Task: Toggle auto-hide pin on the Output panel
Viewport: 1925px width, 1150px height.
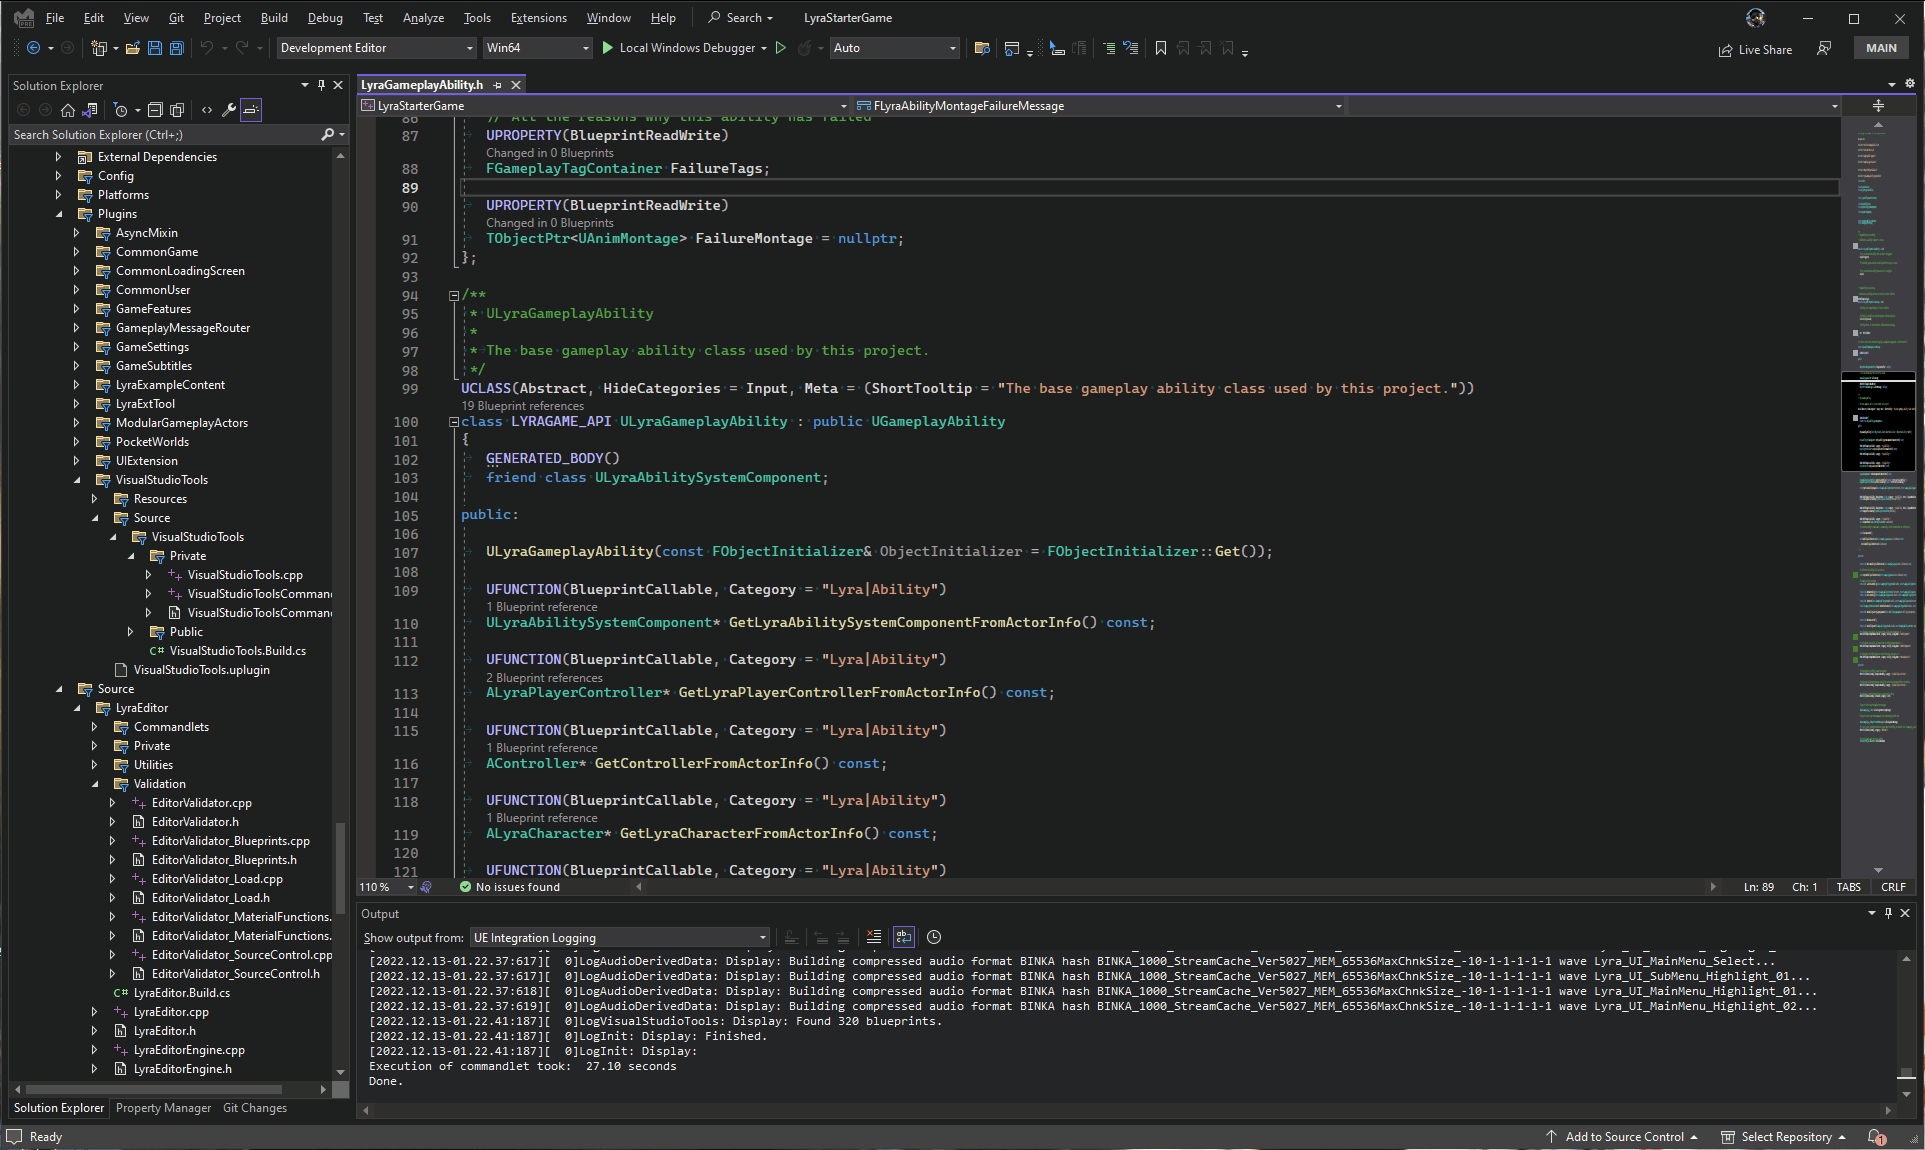Action: (1888, 913)
